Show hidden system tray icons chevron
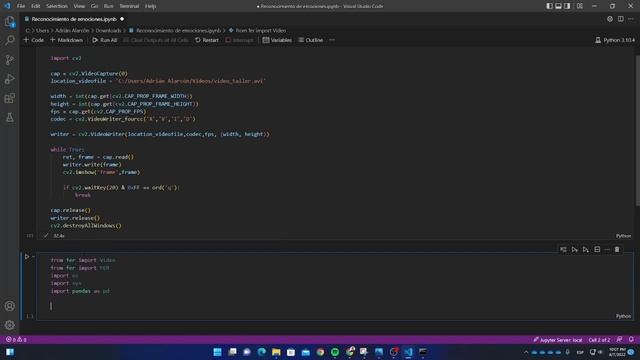The width and height of the screenshot is (640, 360). click(526, 352)
